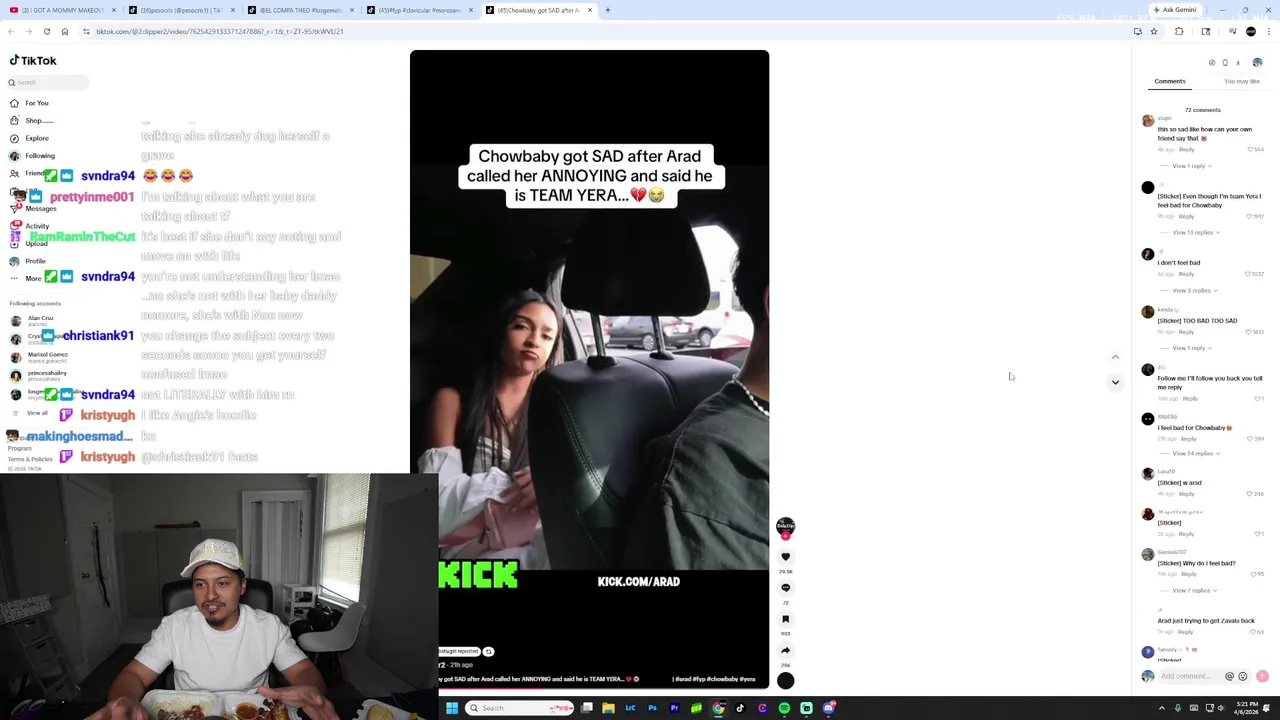This screenshot has height=720, width=1280.
Task: Reply to the 'Why do I feel bad?' comment
Action: tap(1189, 574)
